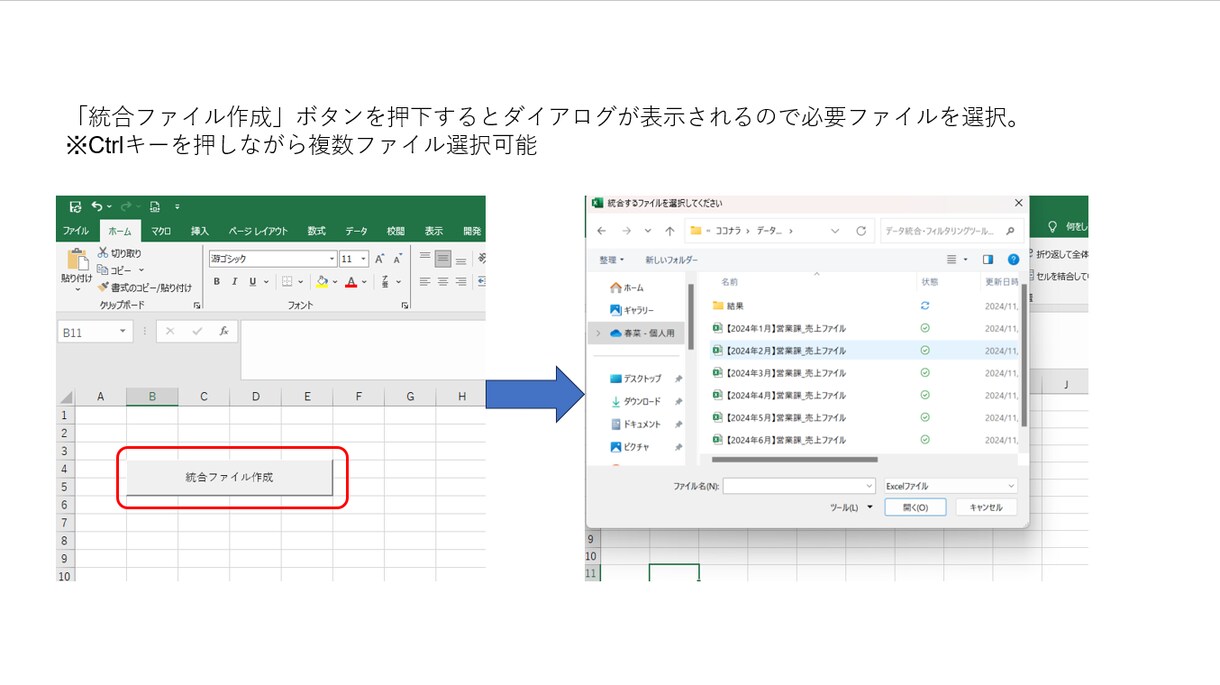Select column B header

pos(152,397)
